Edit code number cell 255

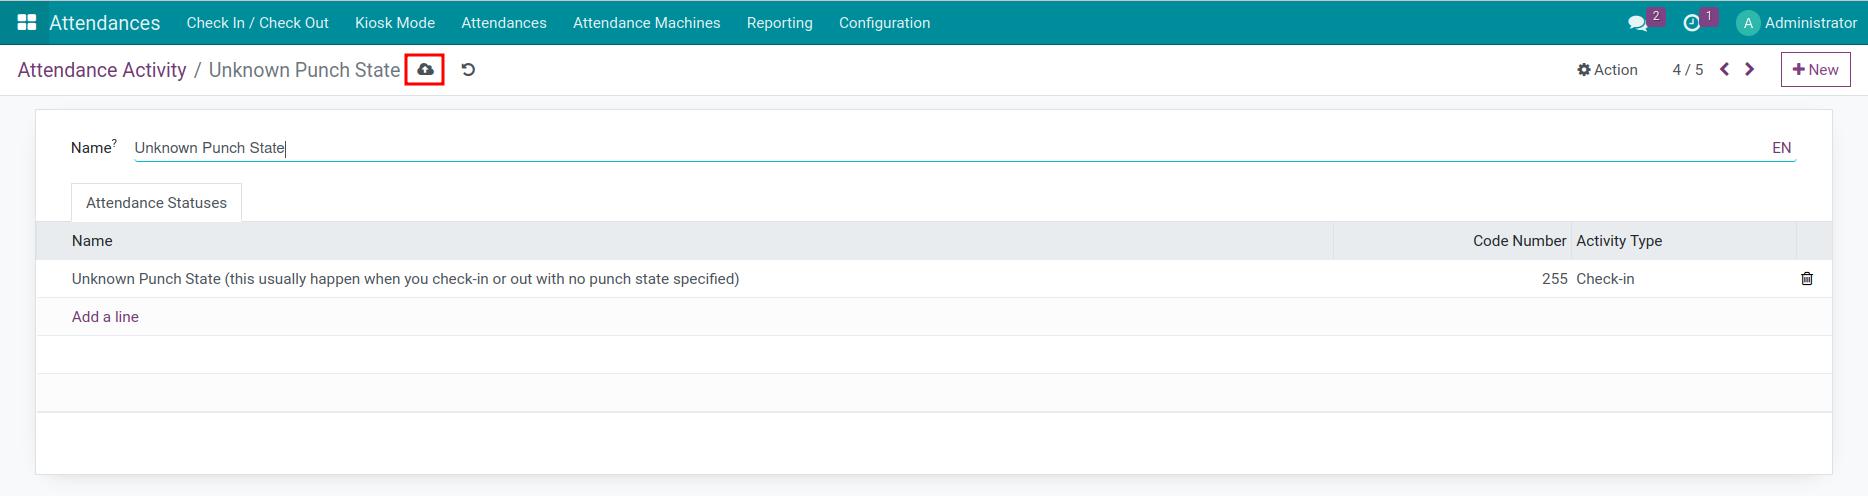[x=1452, y=279]
